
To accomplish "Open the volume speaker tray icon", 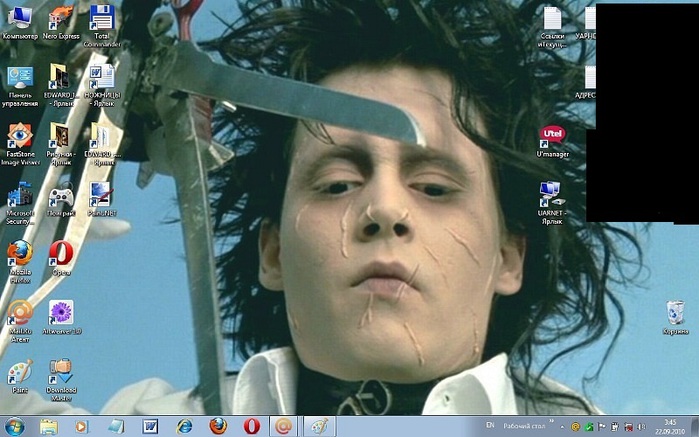I will point(642,427).
